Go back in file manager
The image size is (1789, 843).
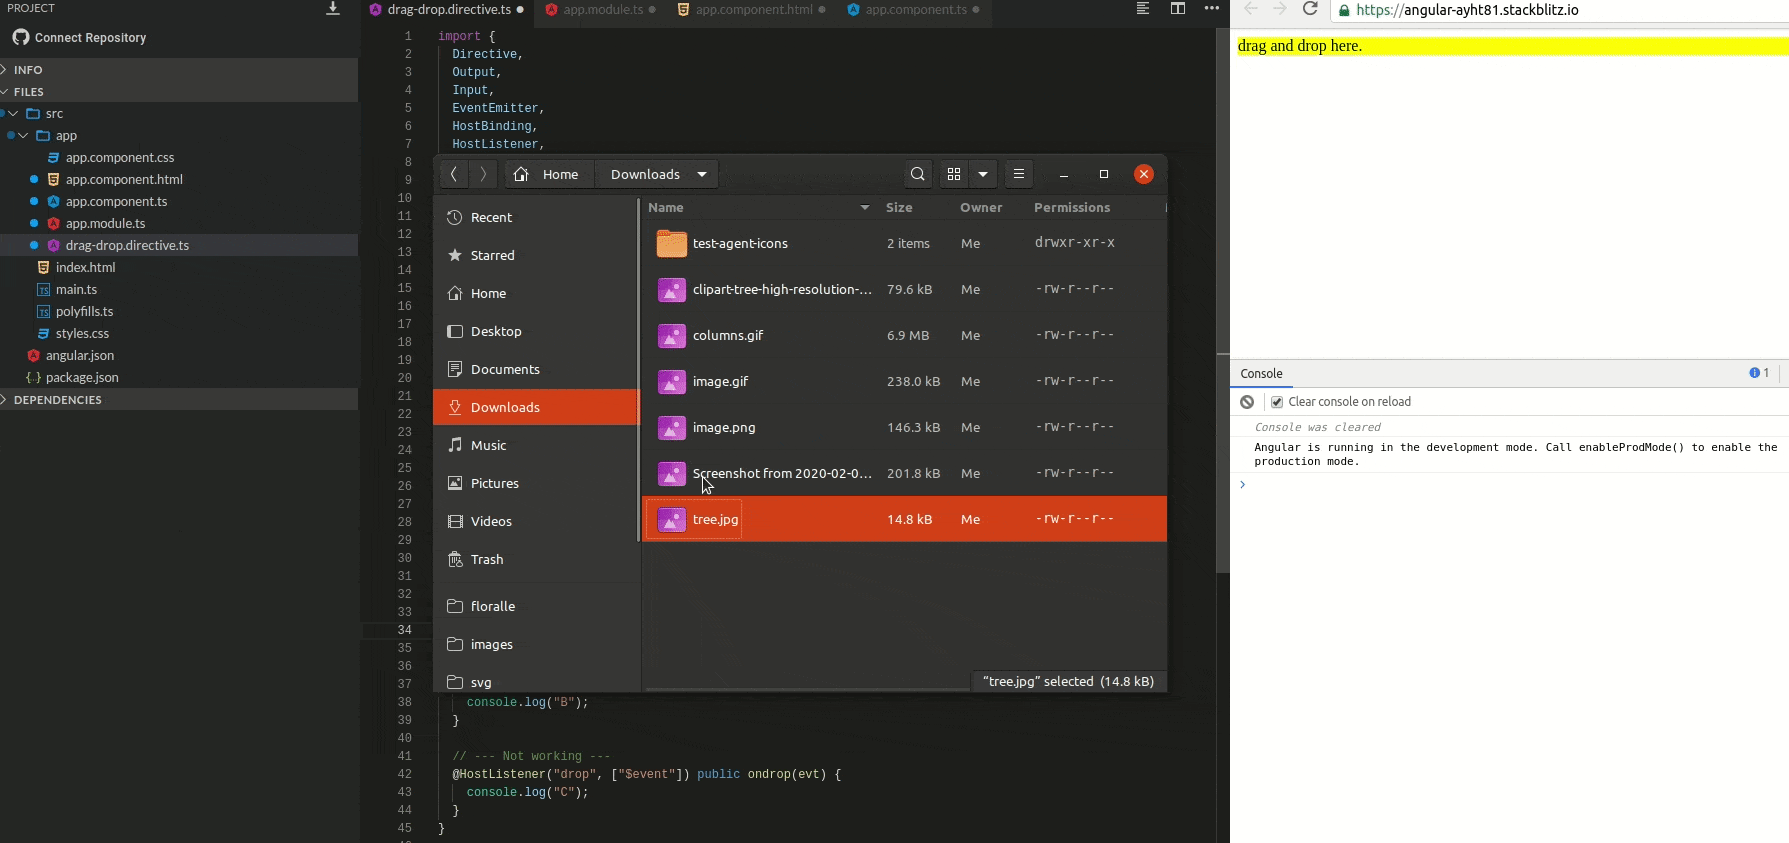[454, 174]
